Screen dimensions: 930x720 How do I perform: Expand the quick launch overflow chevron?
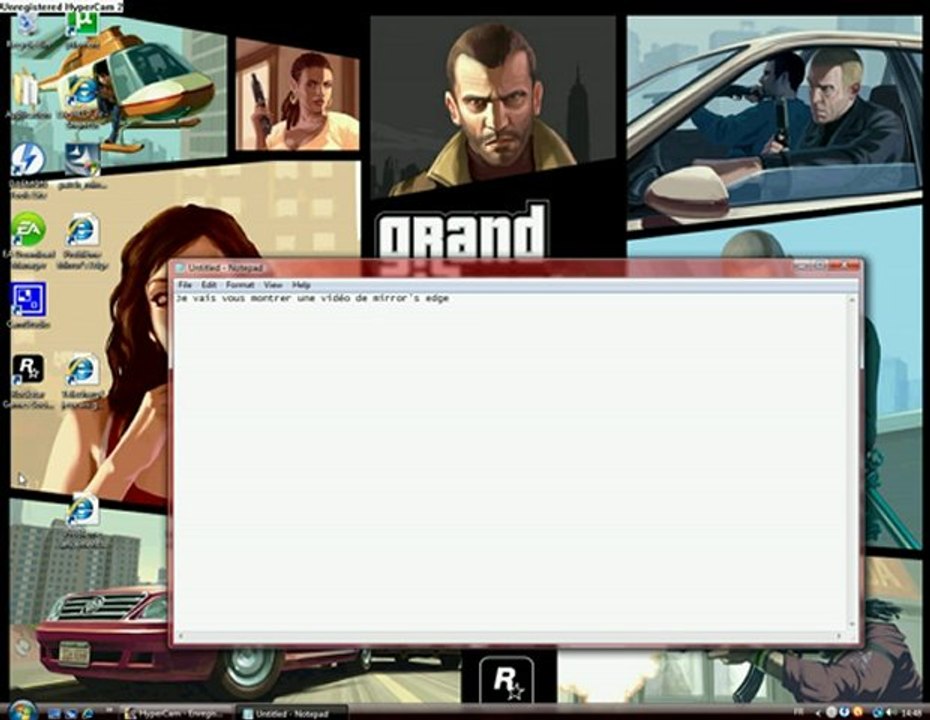(x=109, y=709)
